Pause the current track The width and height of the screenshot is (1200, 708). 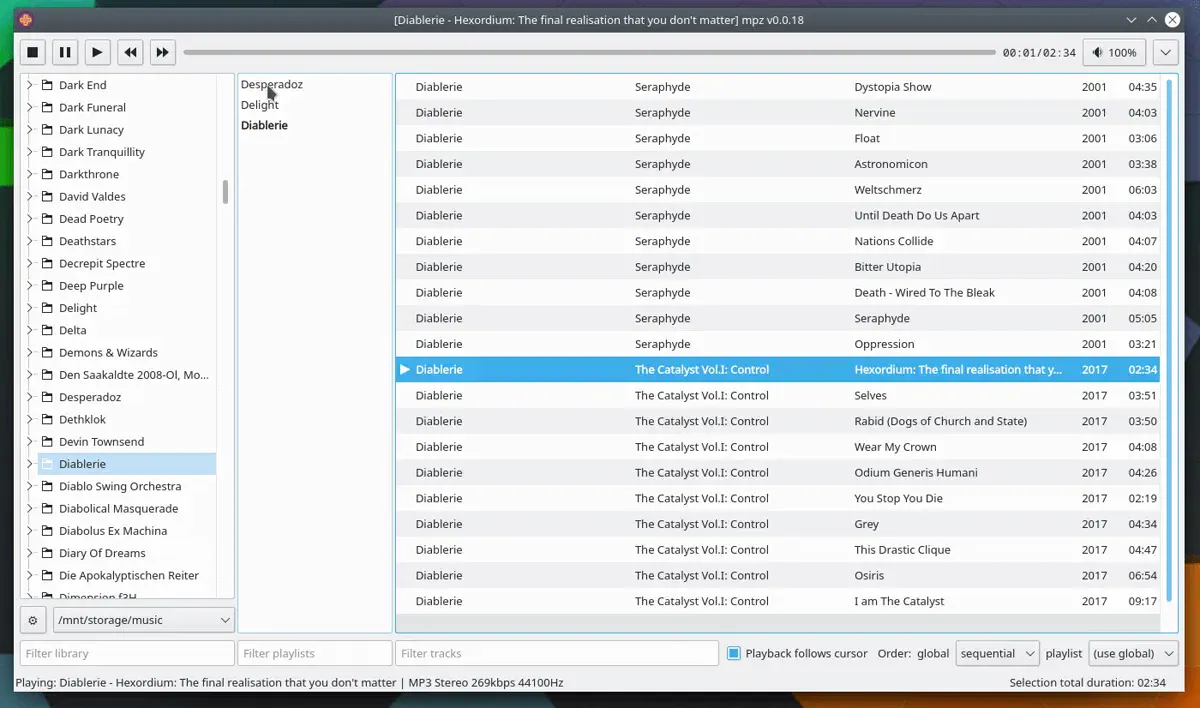(x=64, y=53)
